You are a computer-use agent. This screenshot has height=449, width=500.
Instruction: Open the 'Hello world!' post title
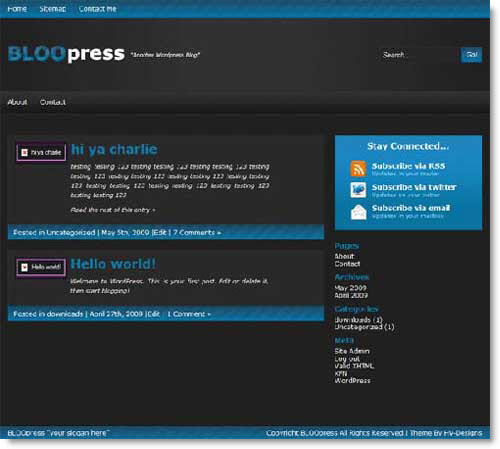(113, 264)
